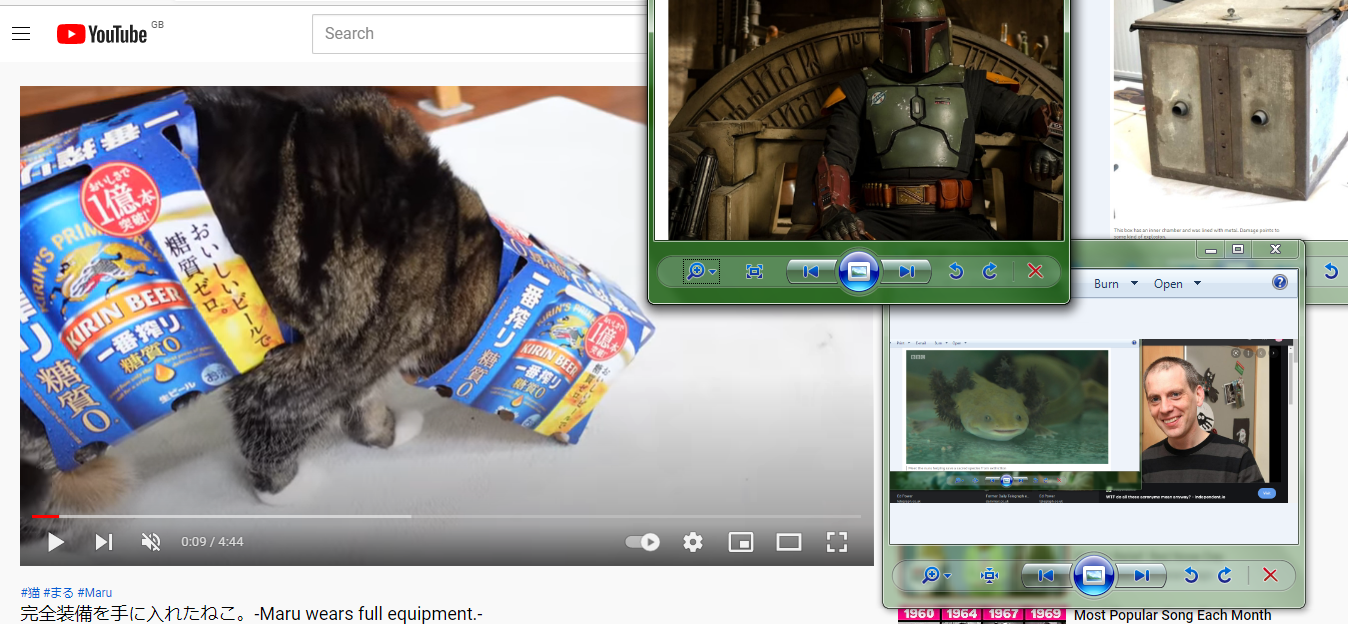
Task: Go to previous photo in green viewer
Action: click(811, 271)
